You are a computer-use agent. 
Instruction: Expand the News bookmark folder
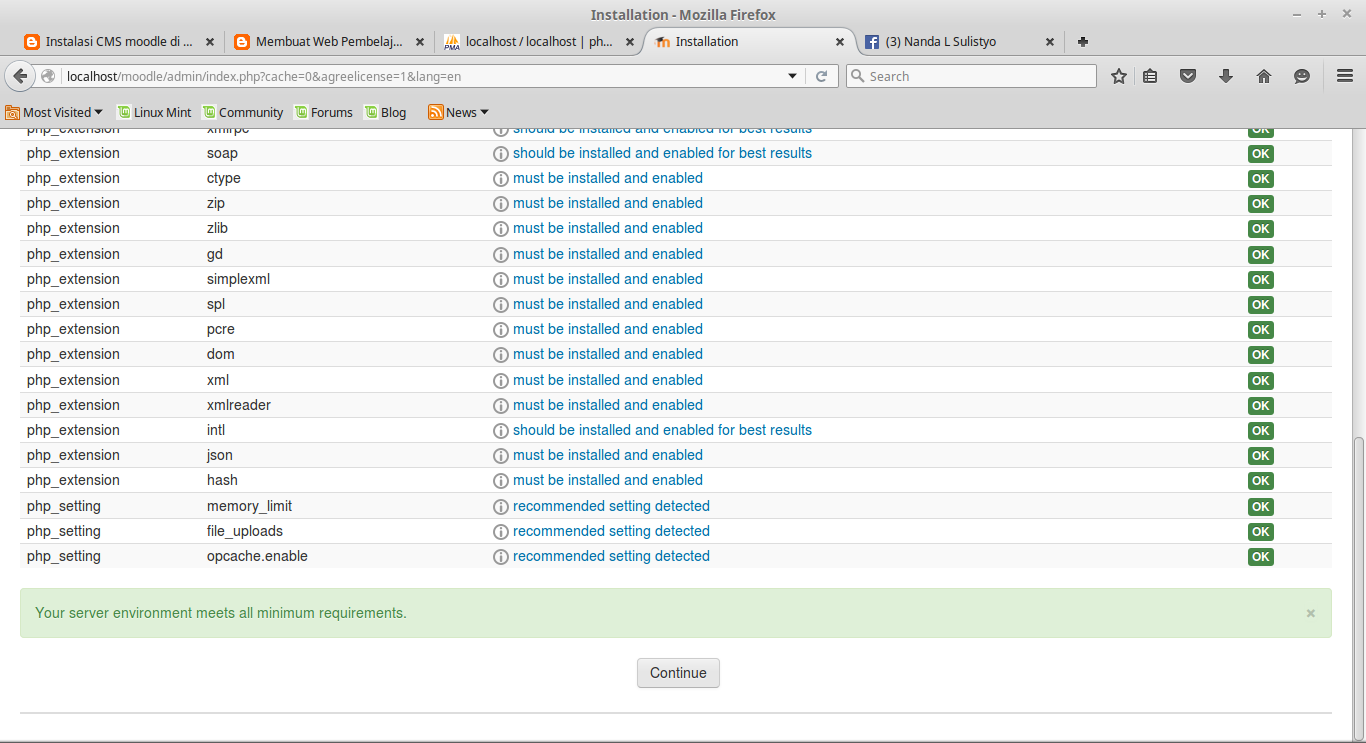click(457, 112)
